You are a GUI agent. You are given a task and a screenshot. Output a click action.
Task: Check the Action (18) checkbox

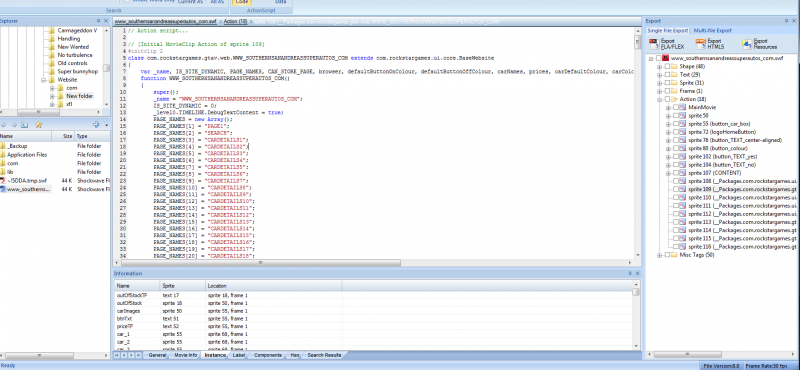pyautogui.click(x=667, y=100)
